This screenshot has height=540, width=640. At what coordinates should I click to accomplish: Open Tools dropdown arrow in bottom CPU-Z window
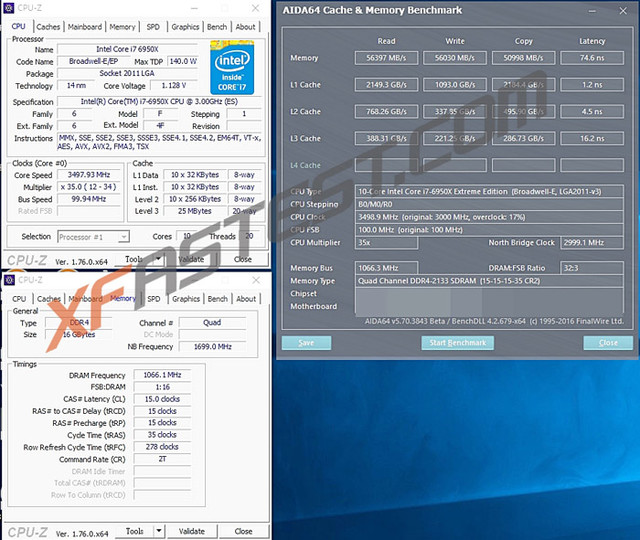159,531
